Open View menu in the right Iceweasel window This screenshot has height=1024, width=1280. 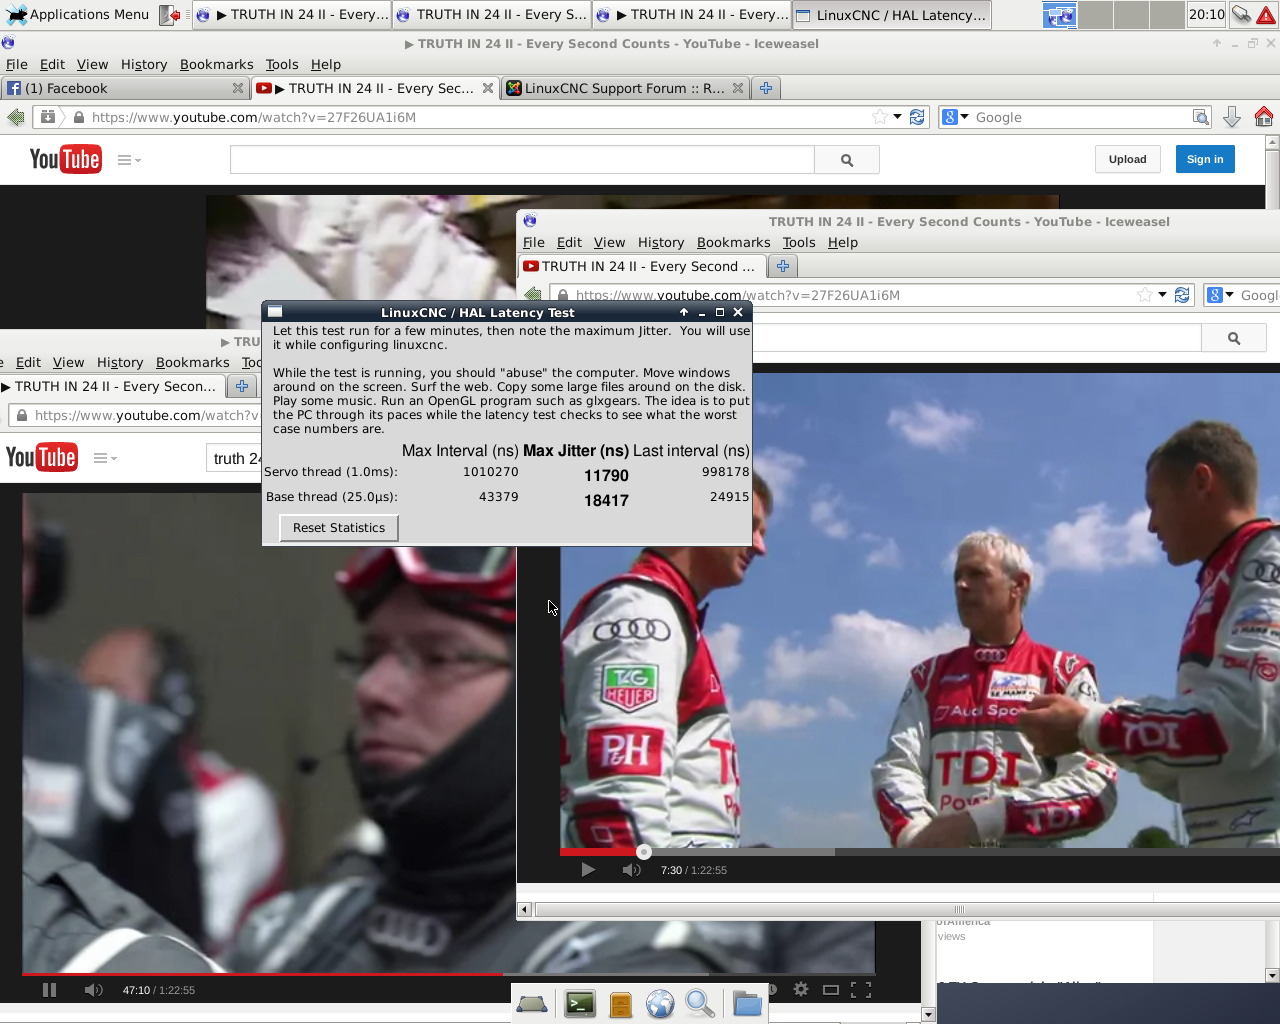609,242
